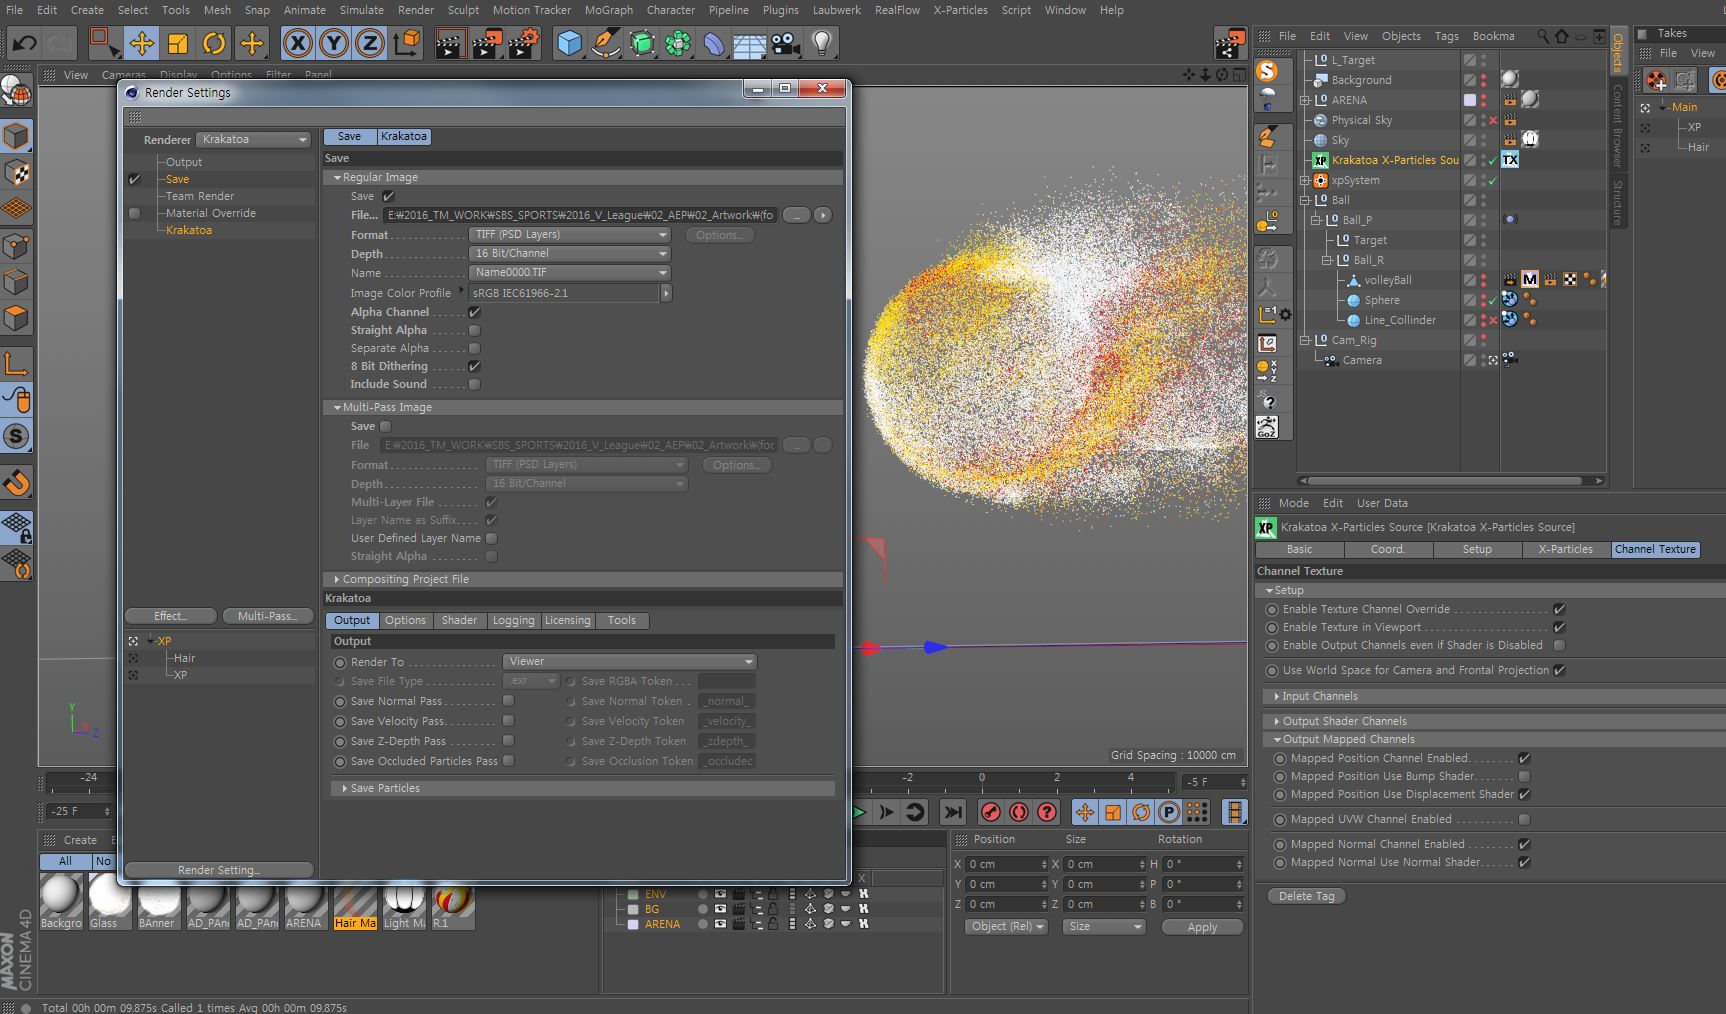
Task: Click the Camera object toolbar icon
Action: [786, 43]
